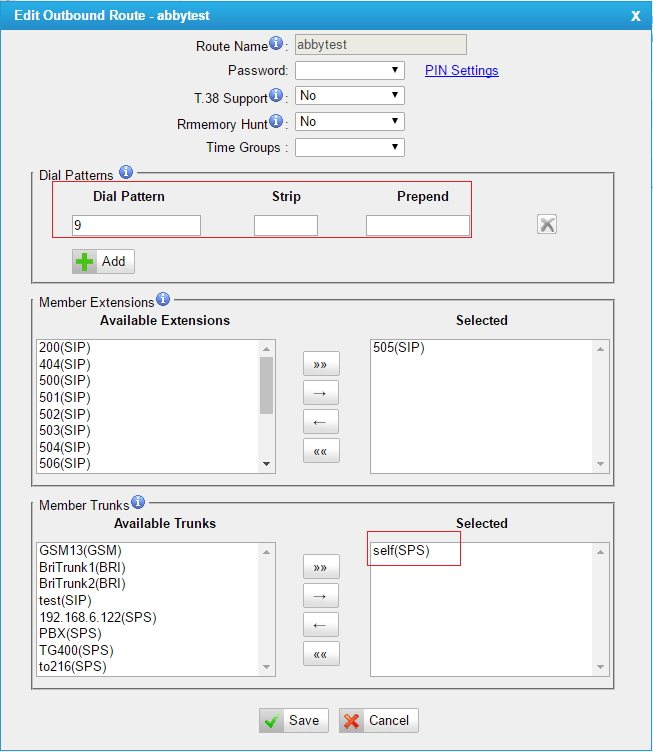Viewport: 653px width, 752px height.
Task: Click the Route Name field abbytest
Action: (381, 45)
